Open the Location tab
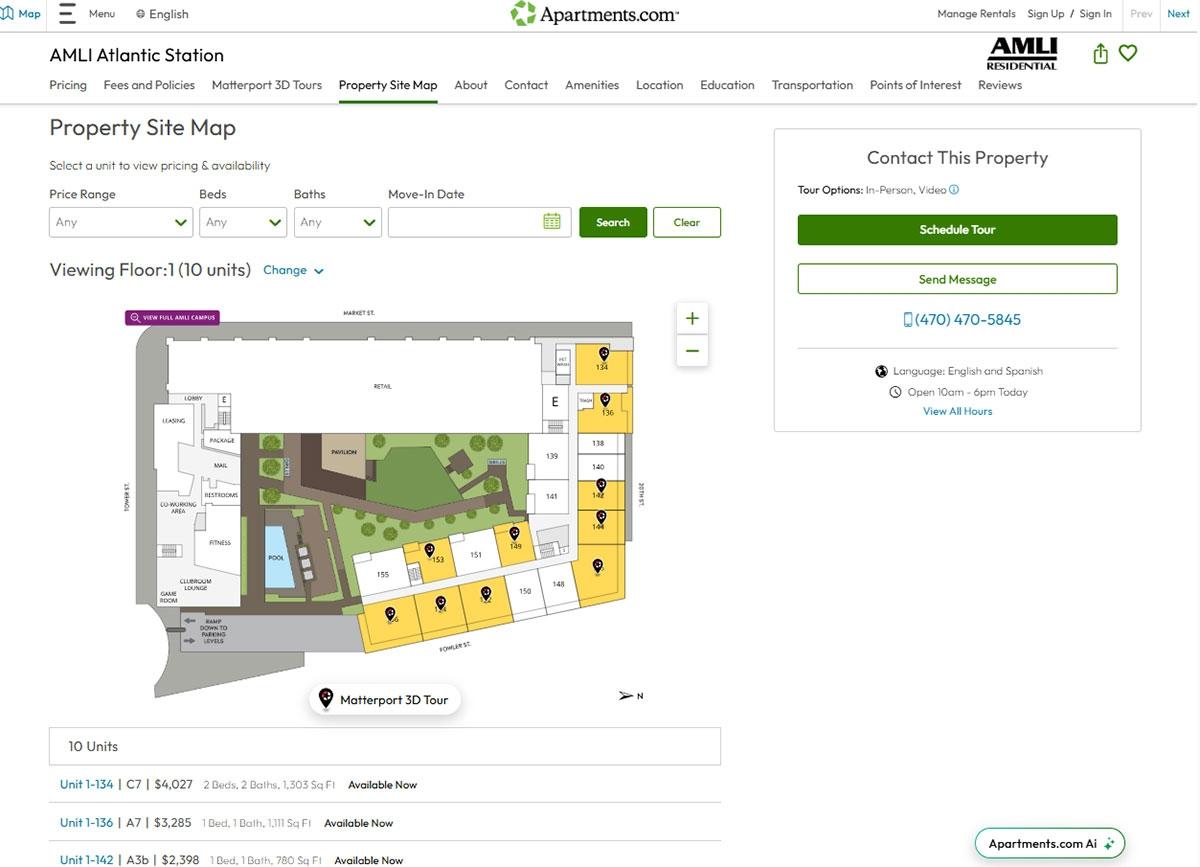The image size is (1200, 867). (659, 85)
